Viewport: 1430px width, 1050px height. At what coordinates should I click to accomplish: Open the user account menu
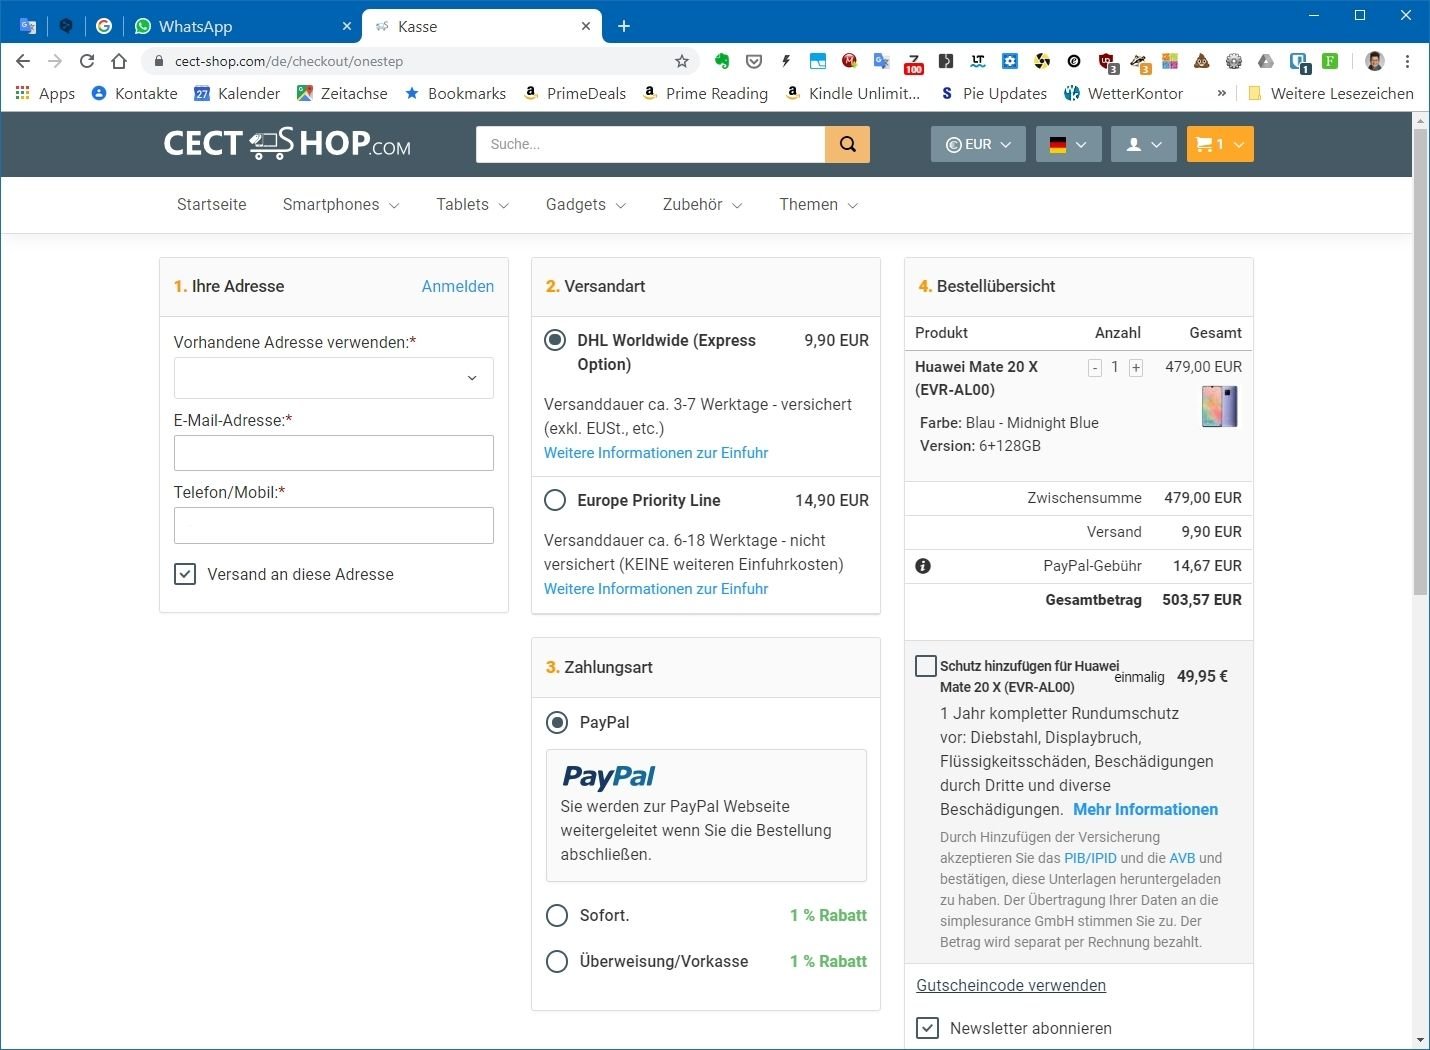1144,144
